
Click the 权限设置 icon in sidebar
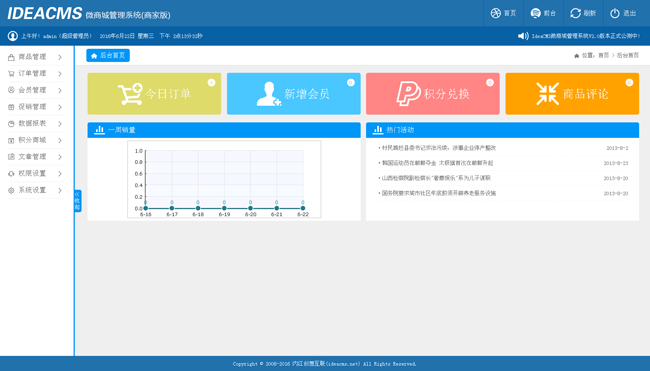[x=11, y=174]
